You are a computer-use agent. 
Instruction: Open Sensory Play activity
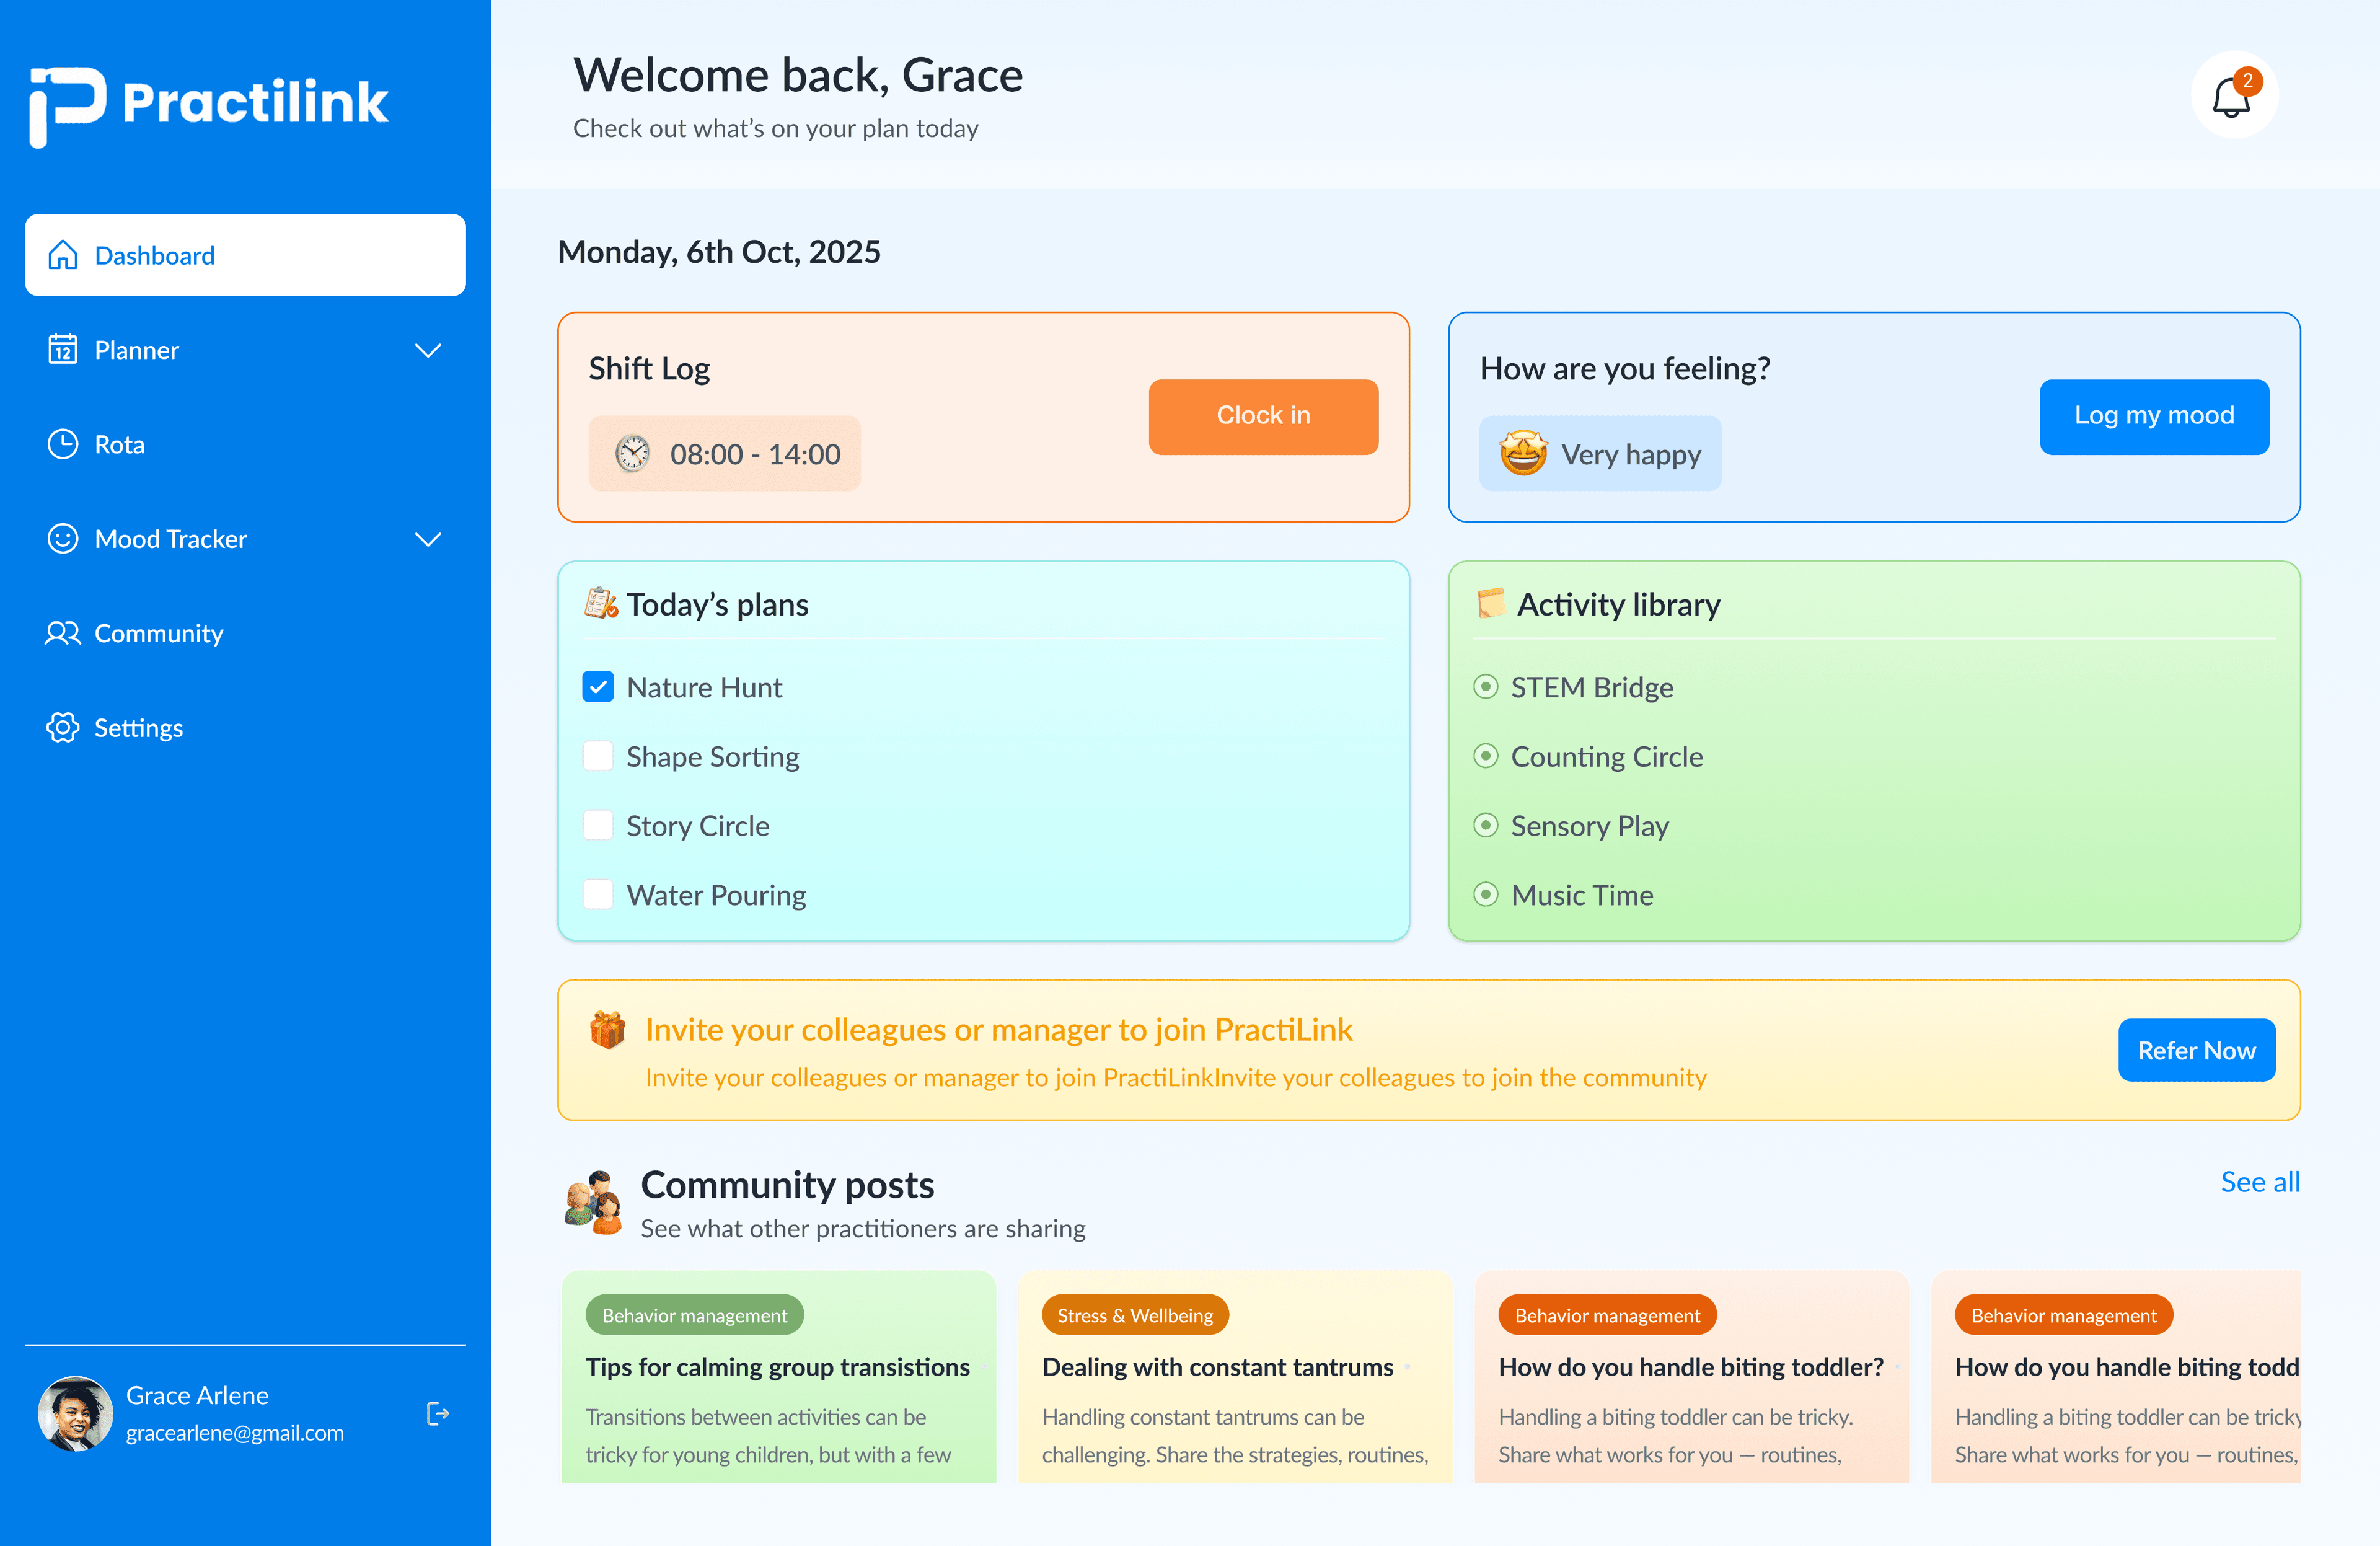pos(1589,825)
